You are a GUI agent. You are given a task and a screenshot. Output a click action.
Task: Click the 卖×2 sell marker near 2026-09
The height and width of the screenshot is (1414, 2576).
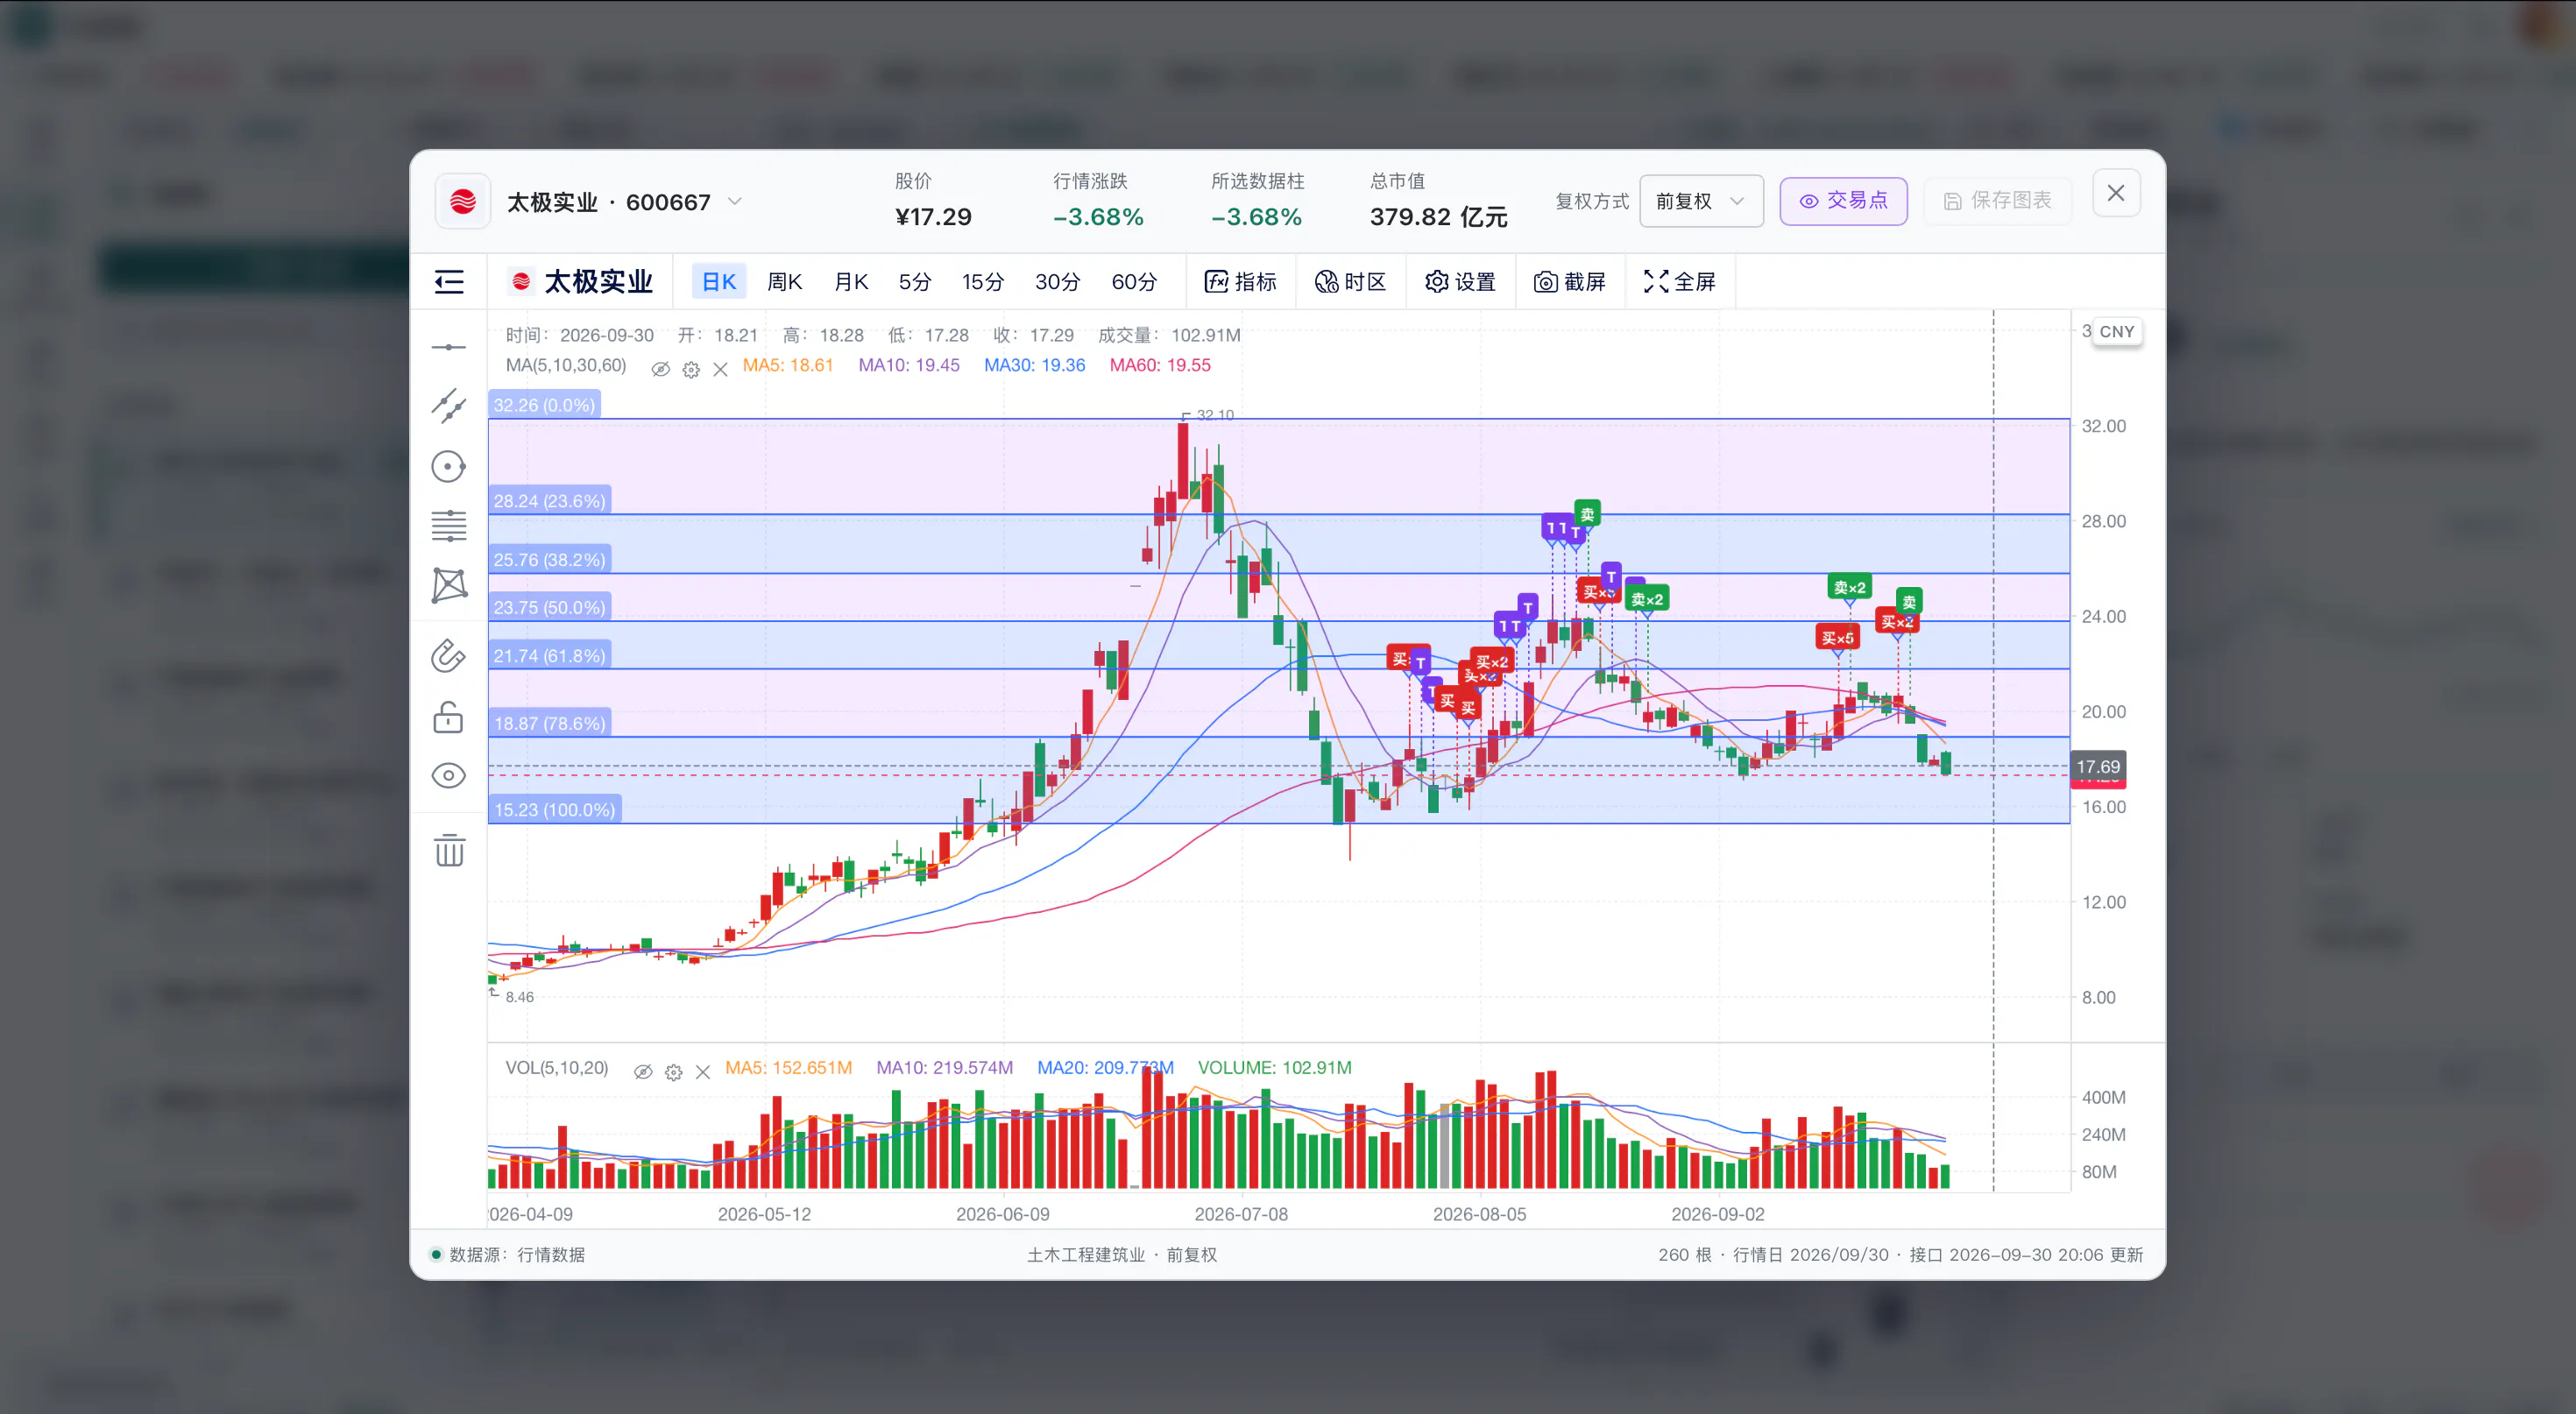1849,587
